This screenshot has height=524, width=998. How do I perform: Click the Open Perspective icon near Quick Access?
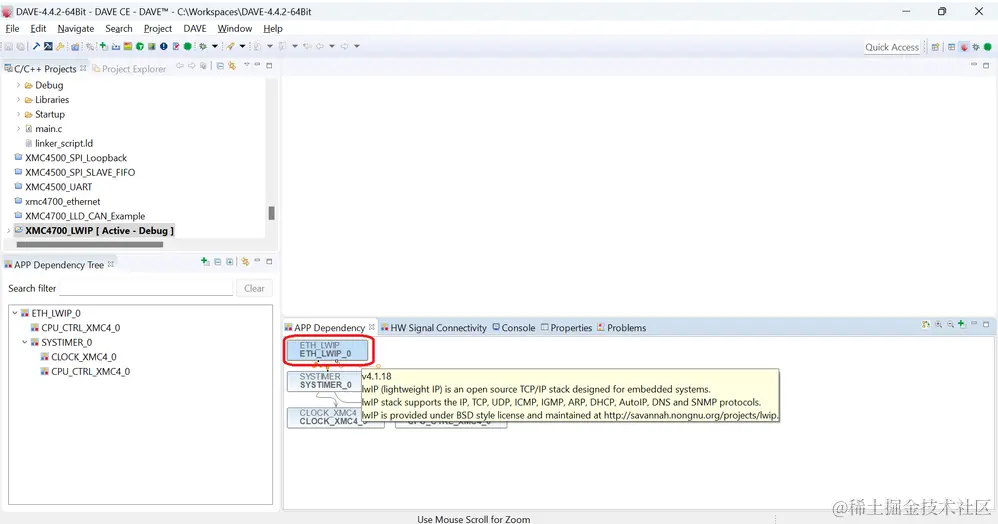pyautogui.click(x=936, y=46)
